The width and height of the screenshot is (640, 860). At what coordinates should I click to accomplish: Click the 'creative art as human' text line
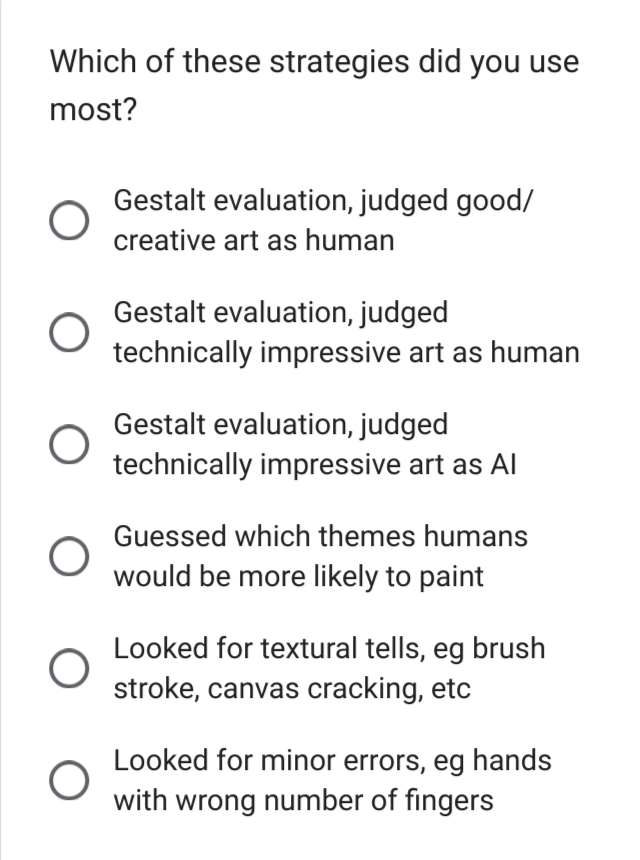[253, 241]
